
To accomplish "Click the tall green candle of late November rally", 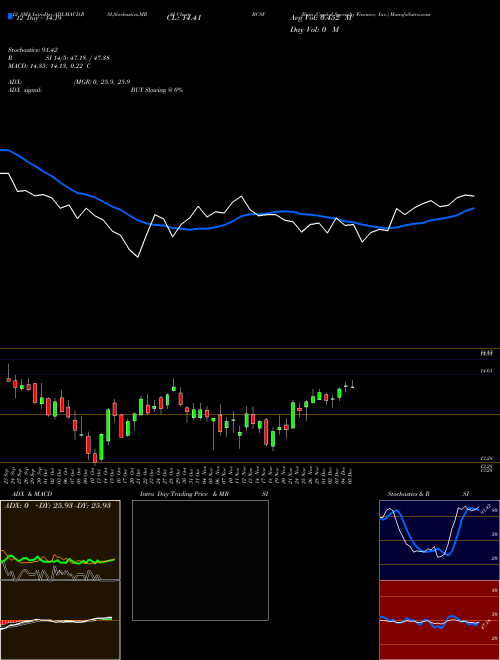I will pos(293,415).
